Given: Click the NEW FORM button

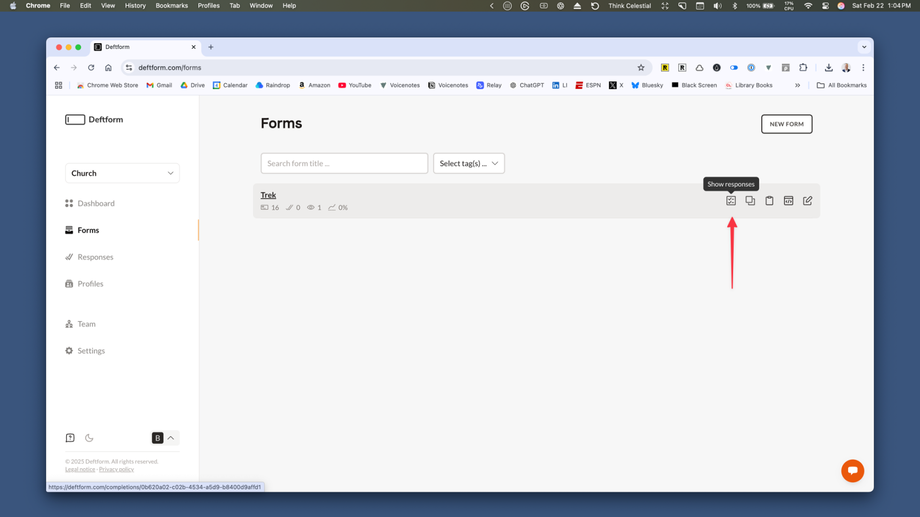Looking at the screenshot, I should point(787,124).
